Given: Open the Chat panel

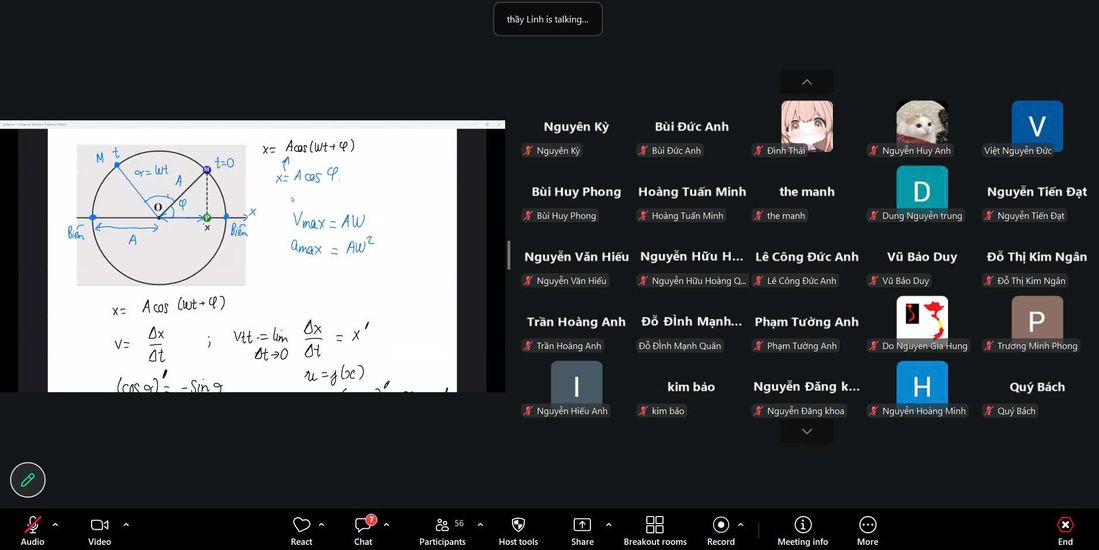Looking at the screenshot, I should point(363,530).
